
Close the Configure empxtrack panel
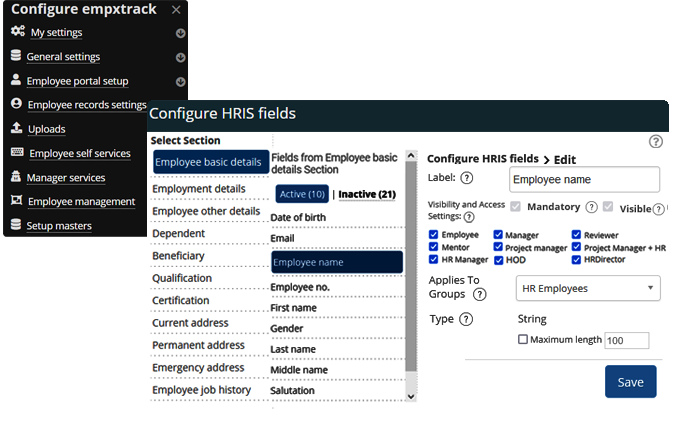pos(176,10)
